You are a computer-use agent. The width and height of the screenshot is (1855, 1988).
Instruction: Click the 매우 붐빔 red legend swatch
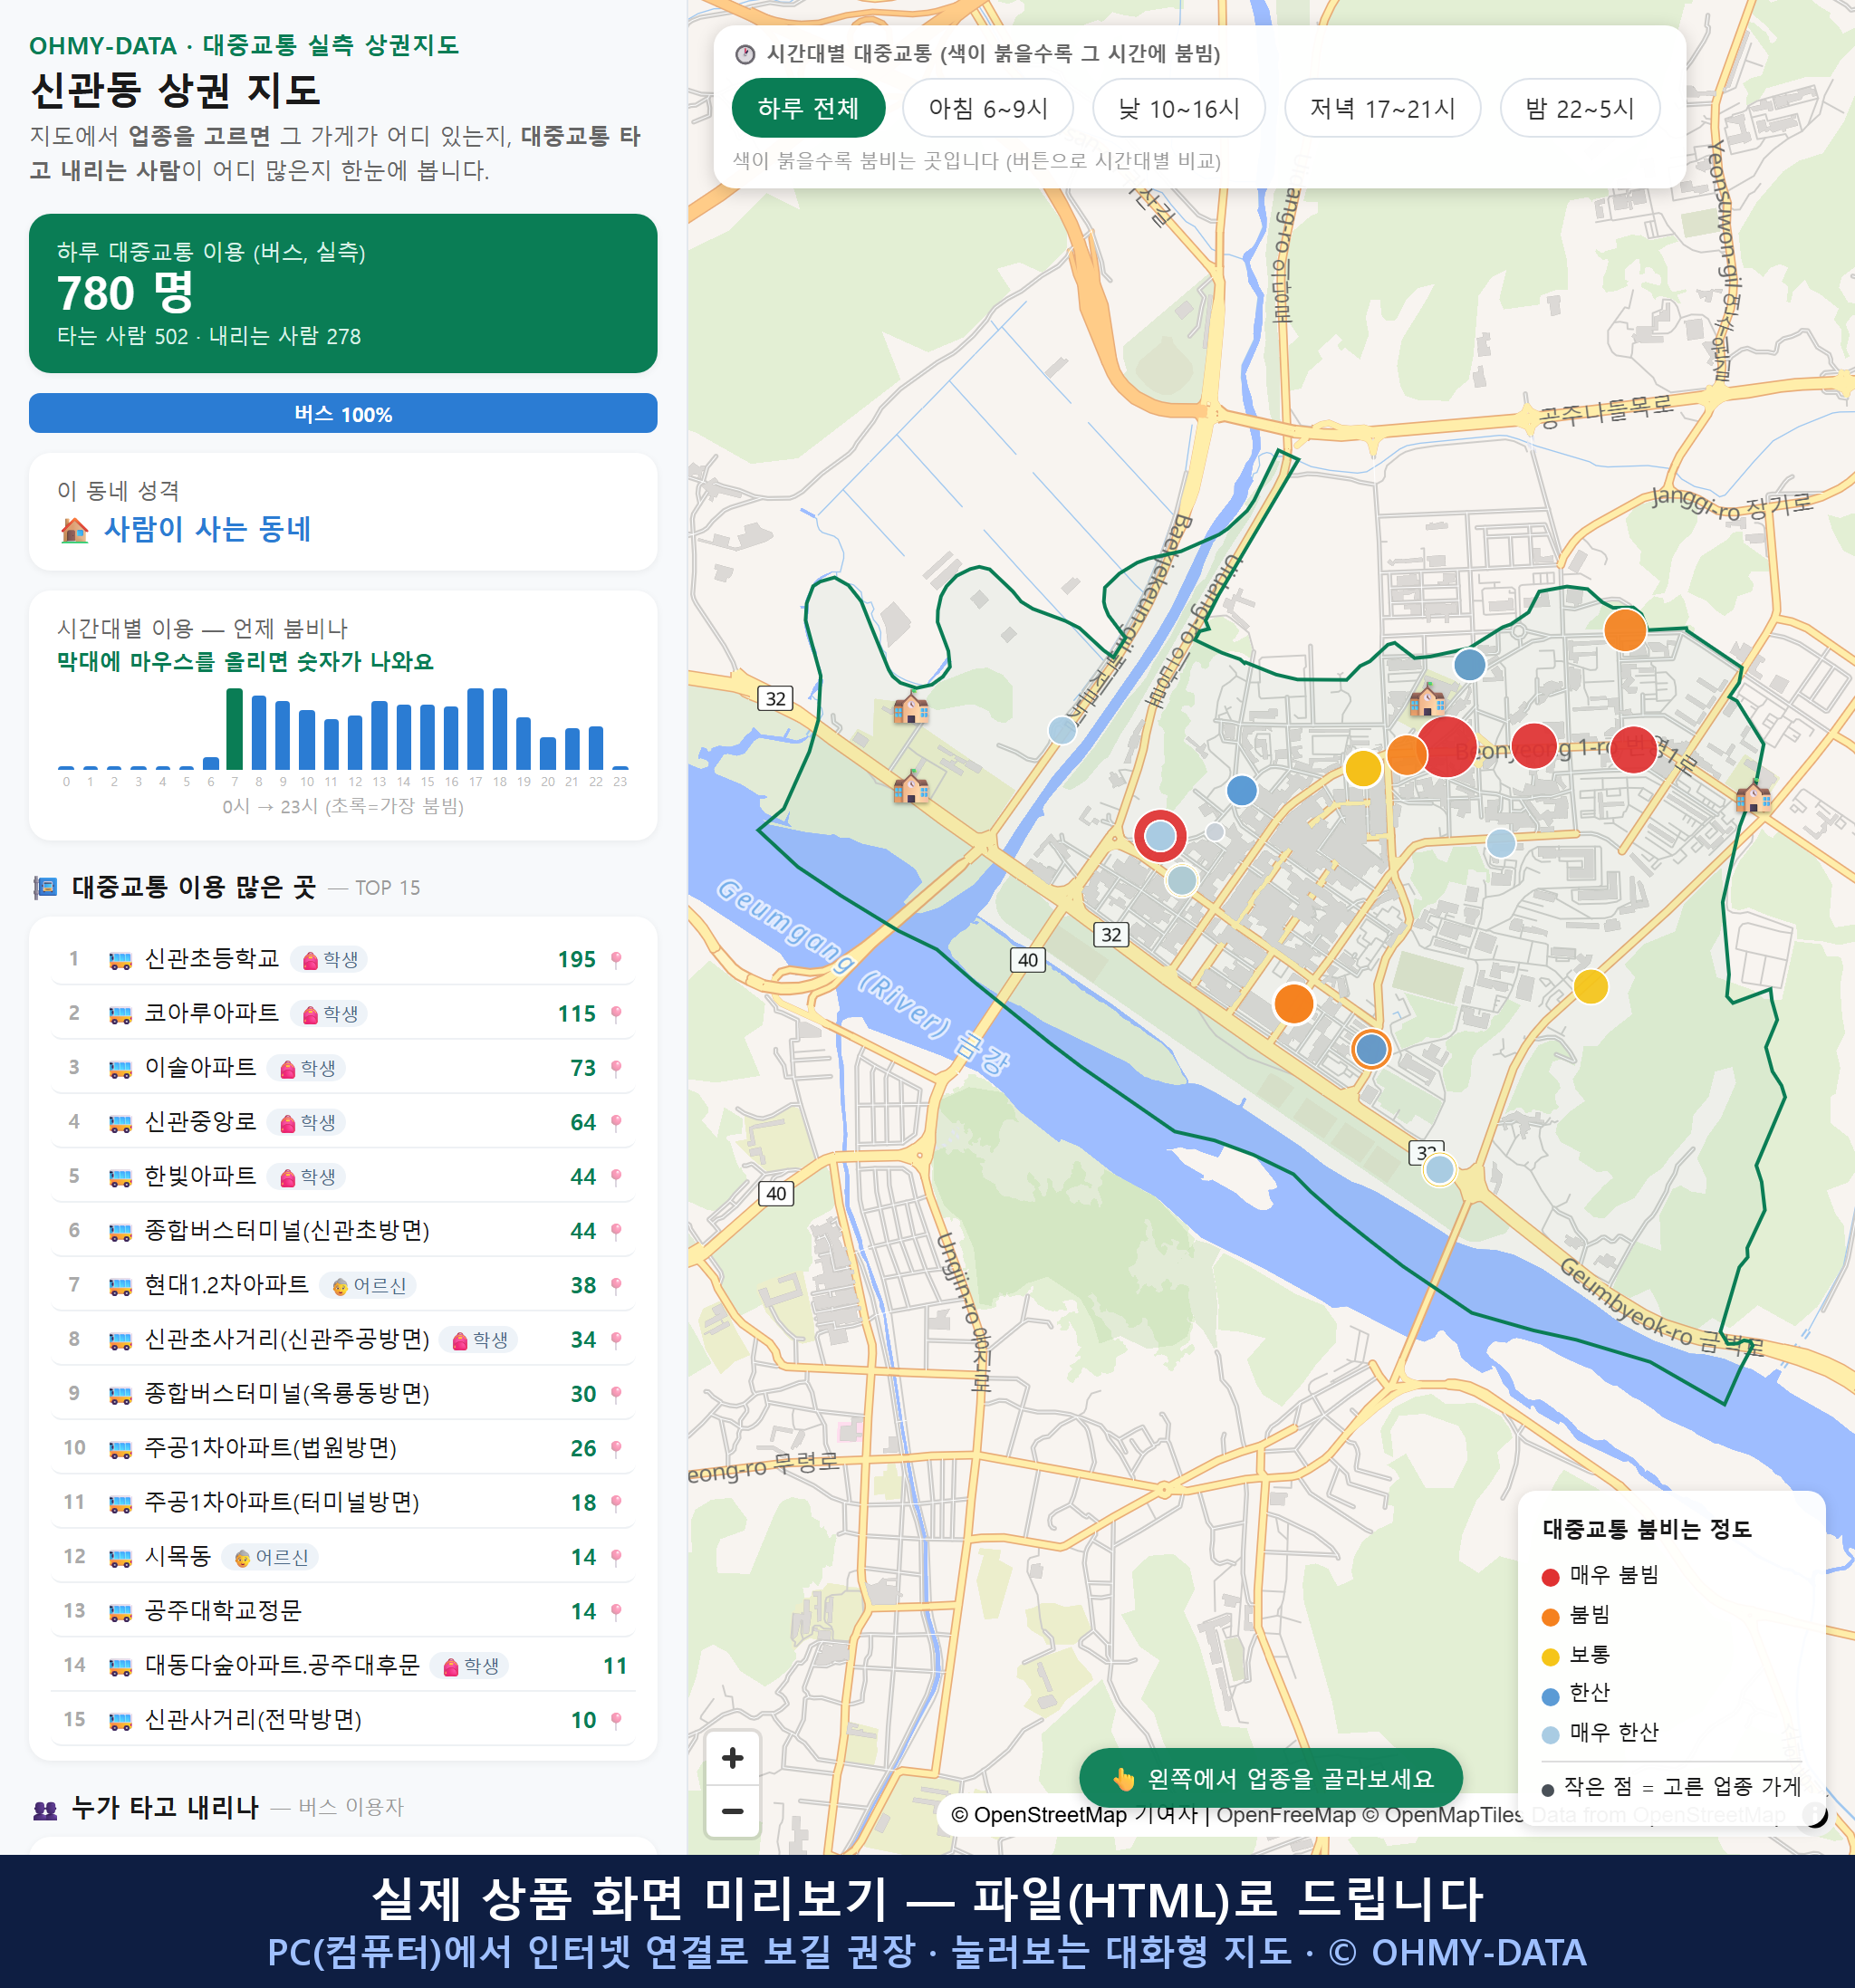pos(1551,1577)
